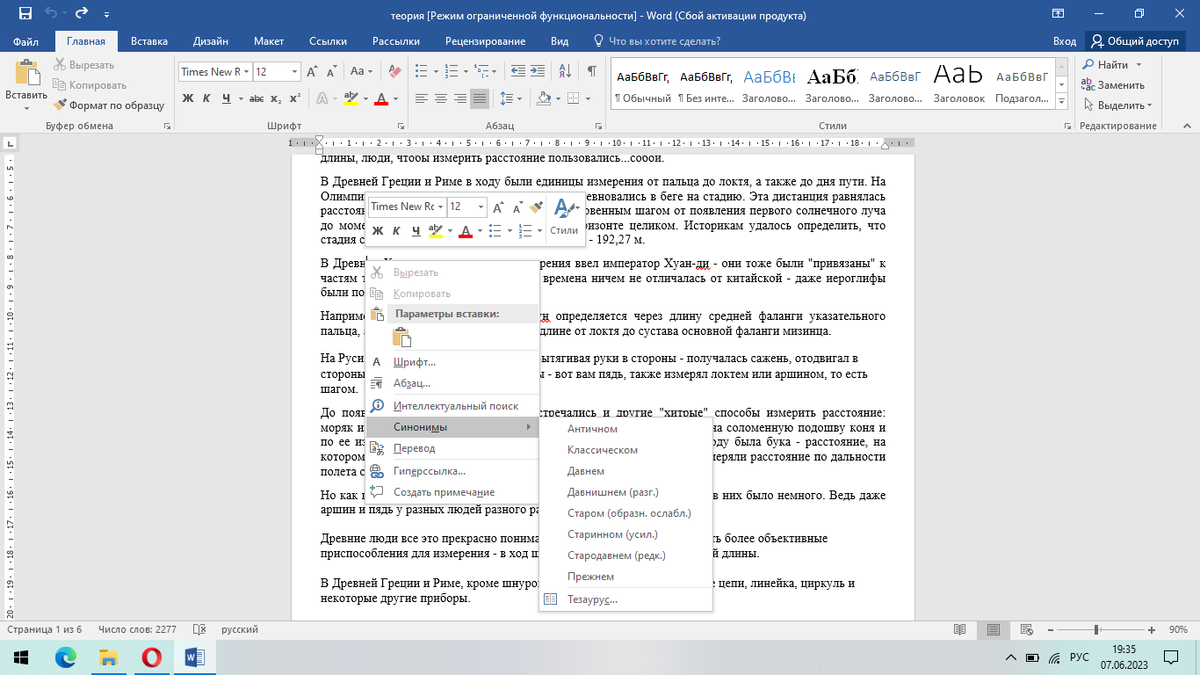Viewport: 1200px width, 675px height.
Task: Click mini toolbar Стили styles button
Action: click(564, 217)
